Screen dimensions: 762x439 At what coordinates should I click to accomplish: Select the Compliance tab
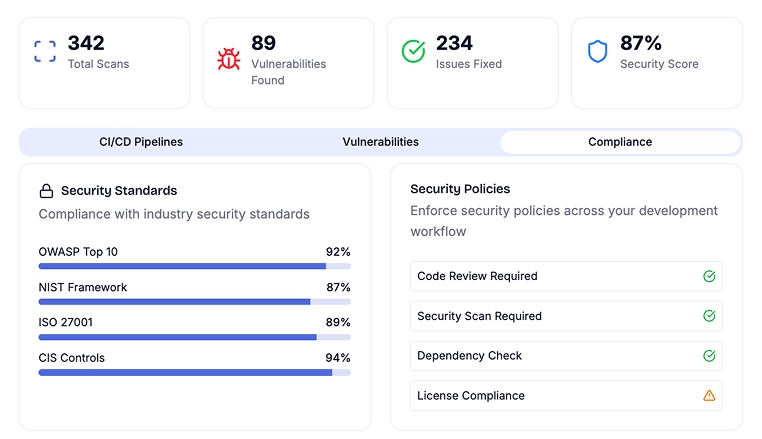coord(620,142)
